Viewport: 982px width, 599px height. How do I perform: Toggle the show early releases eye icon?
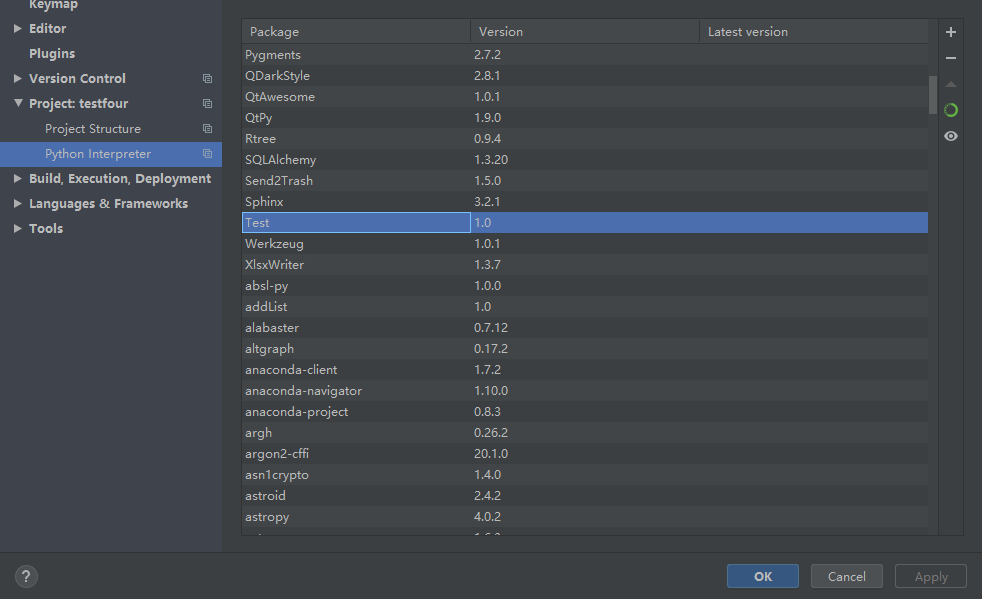click(x=950, y=136)
